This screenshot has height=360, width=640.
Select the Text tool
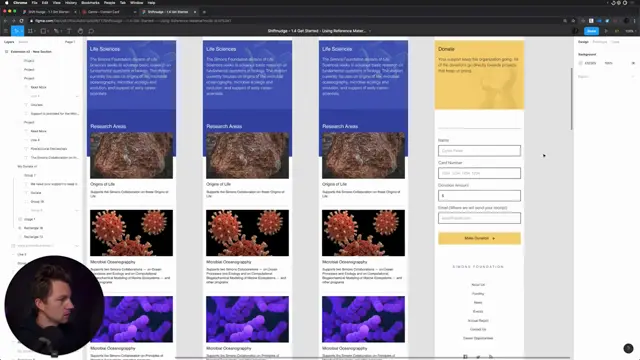pos(69,31)
